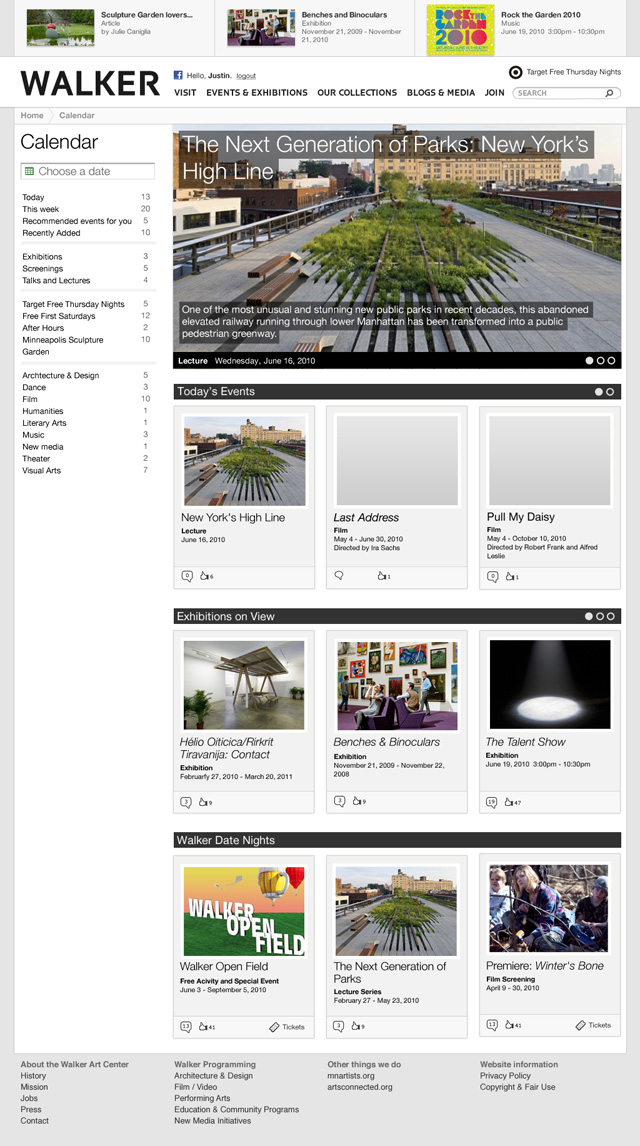
Task: Open the VISIT menu
Action: [x=185, y=93]
